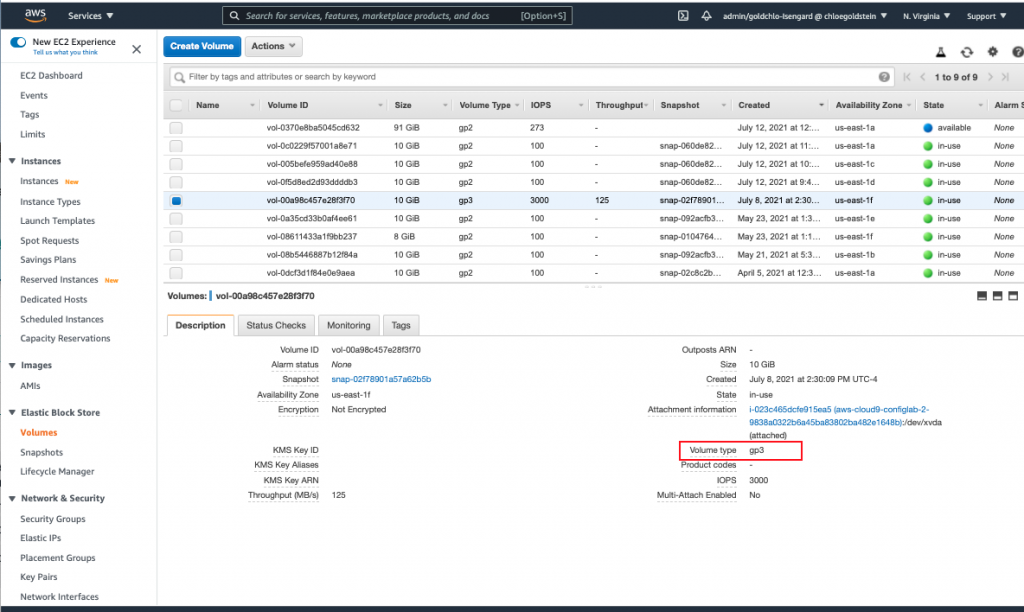Viewport: 1024px width, 612px height.
Task: Check the box for vol-0370e8ba5045cd632
Action: (x=176, y=128)
